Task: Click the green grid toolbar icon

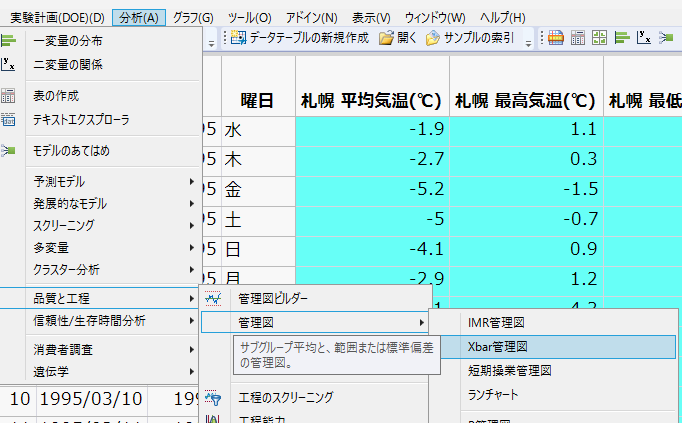Action: point(599,38)
